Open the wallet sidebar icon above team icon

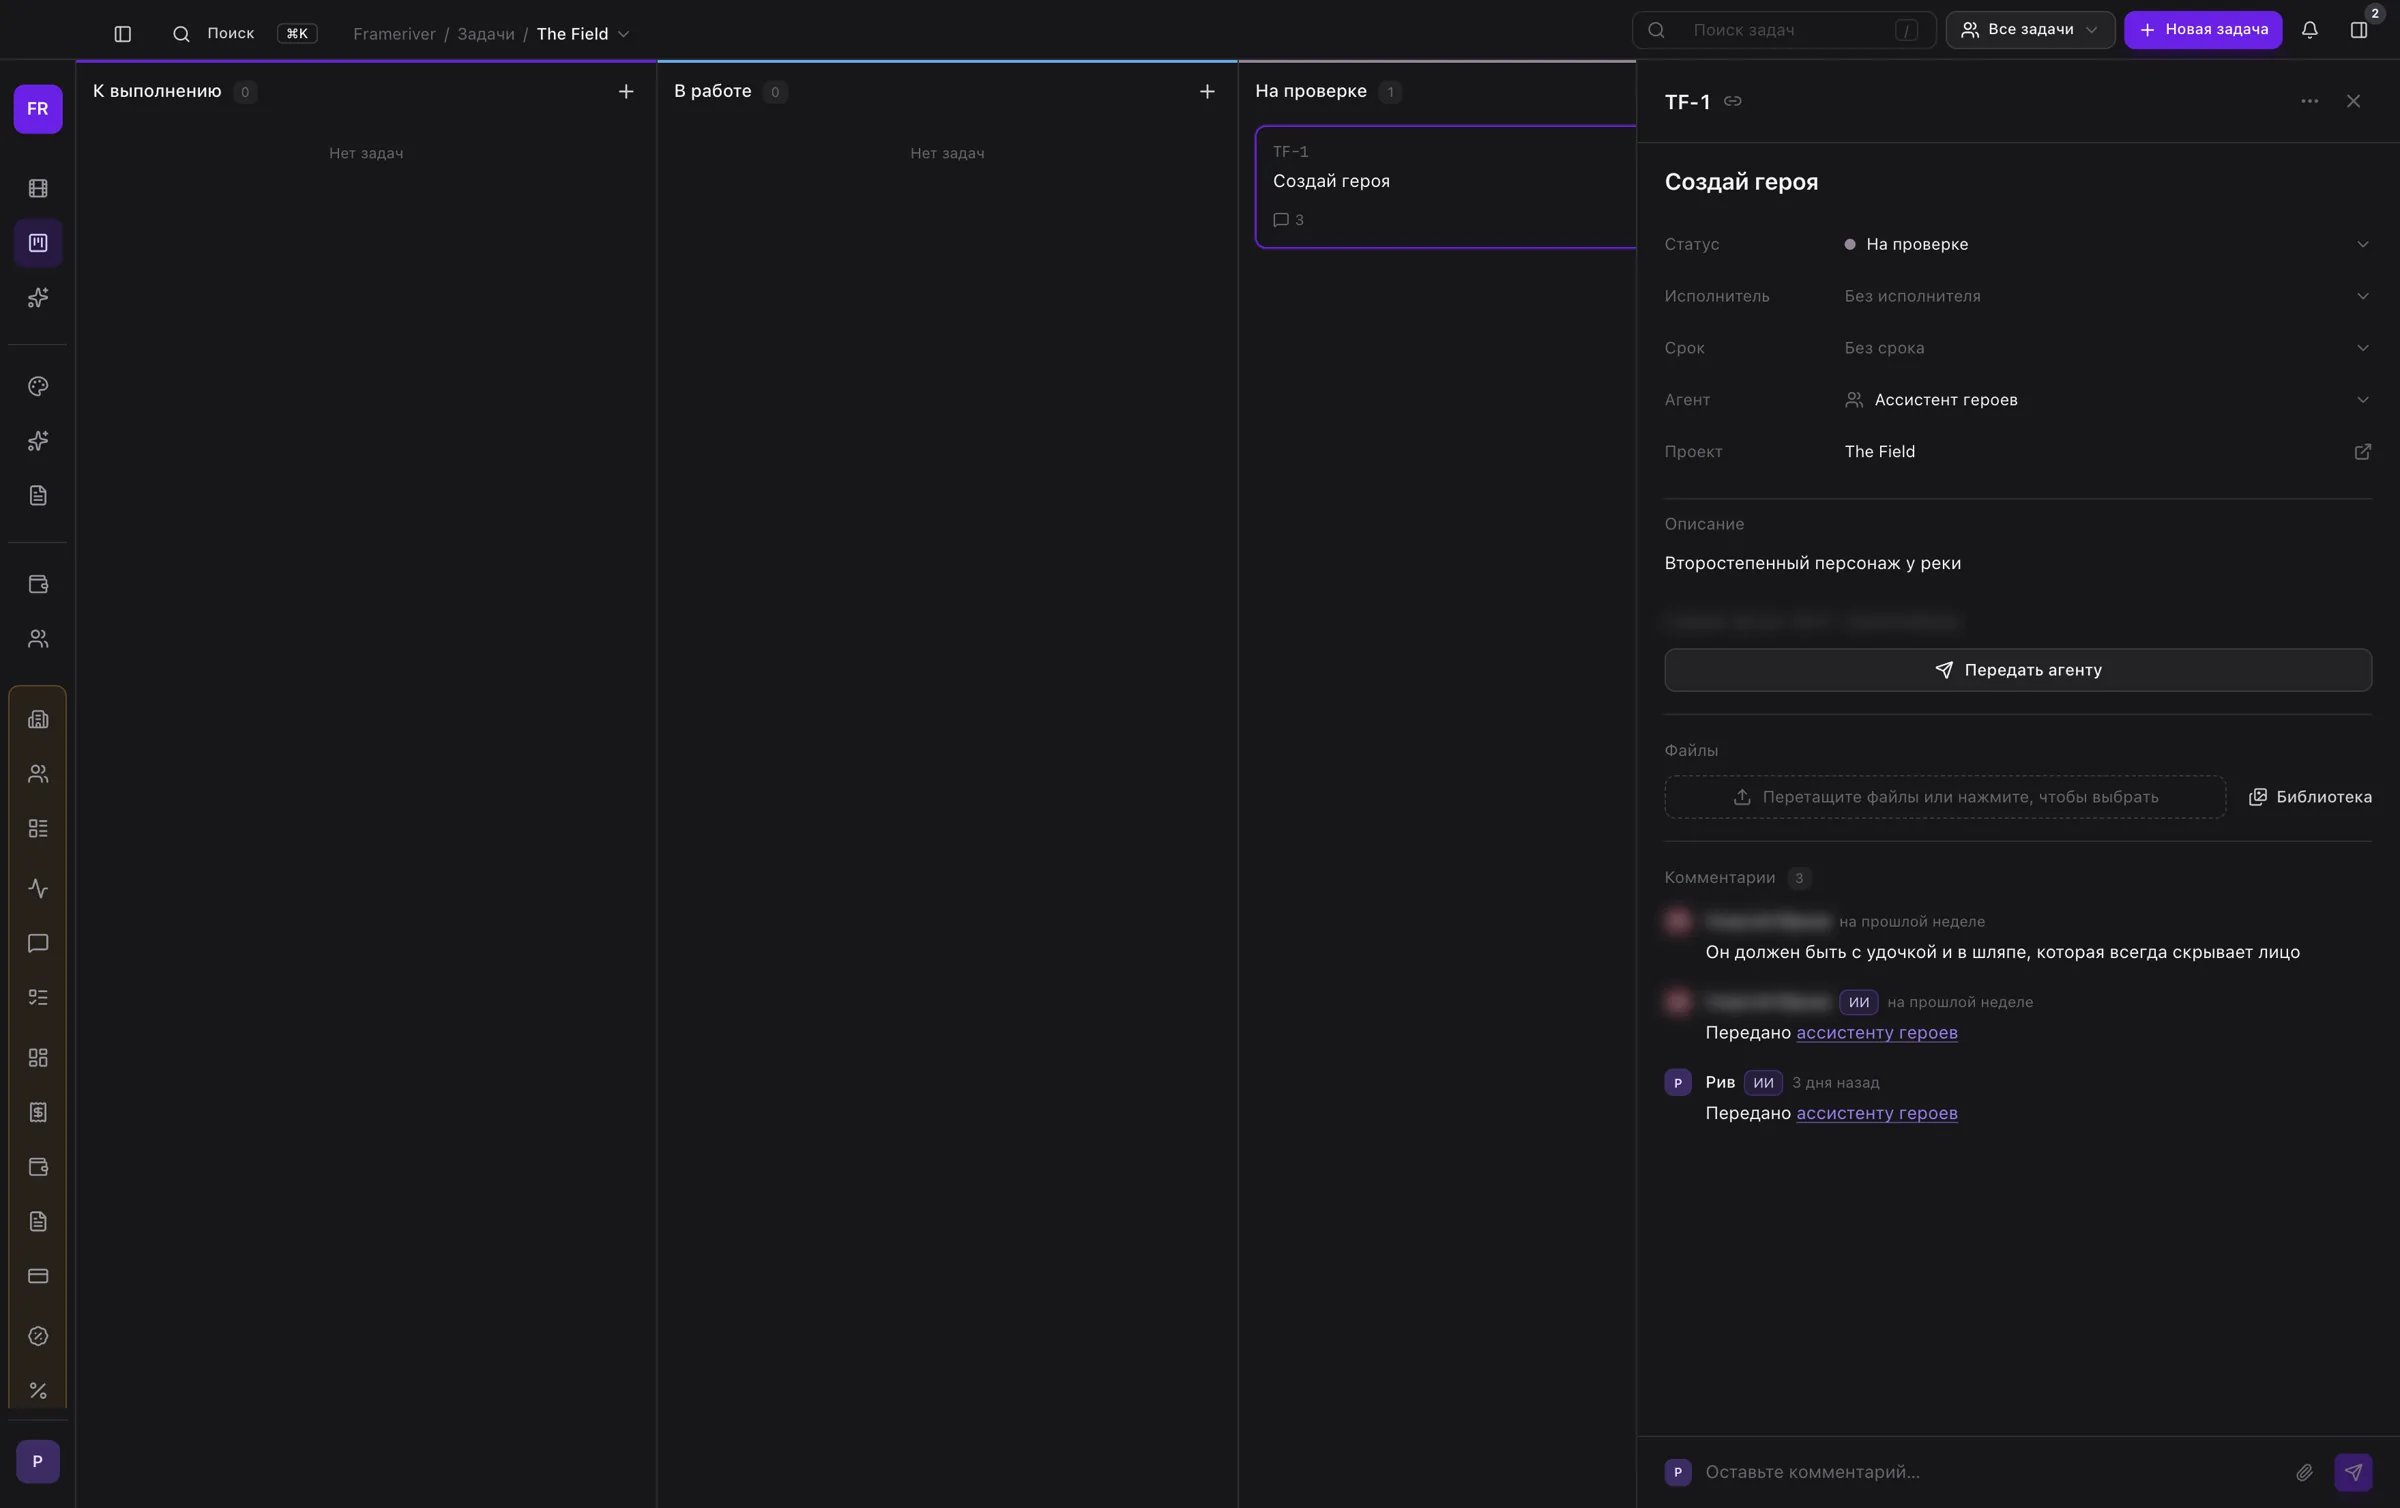pos(38,584)
